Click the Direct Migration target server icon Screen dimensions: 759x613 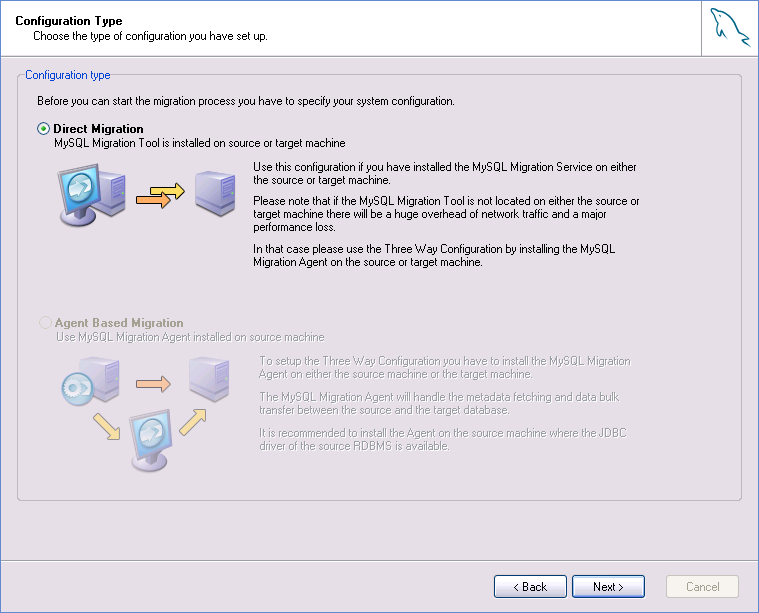tap(215, 193)
